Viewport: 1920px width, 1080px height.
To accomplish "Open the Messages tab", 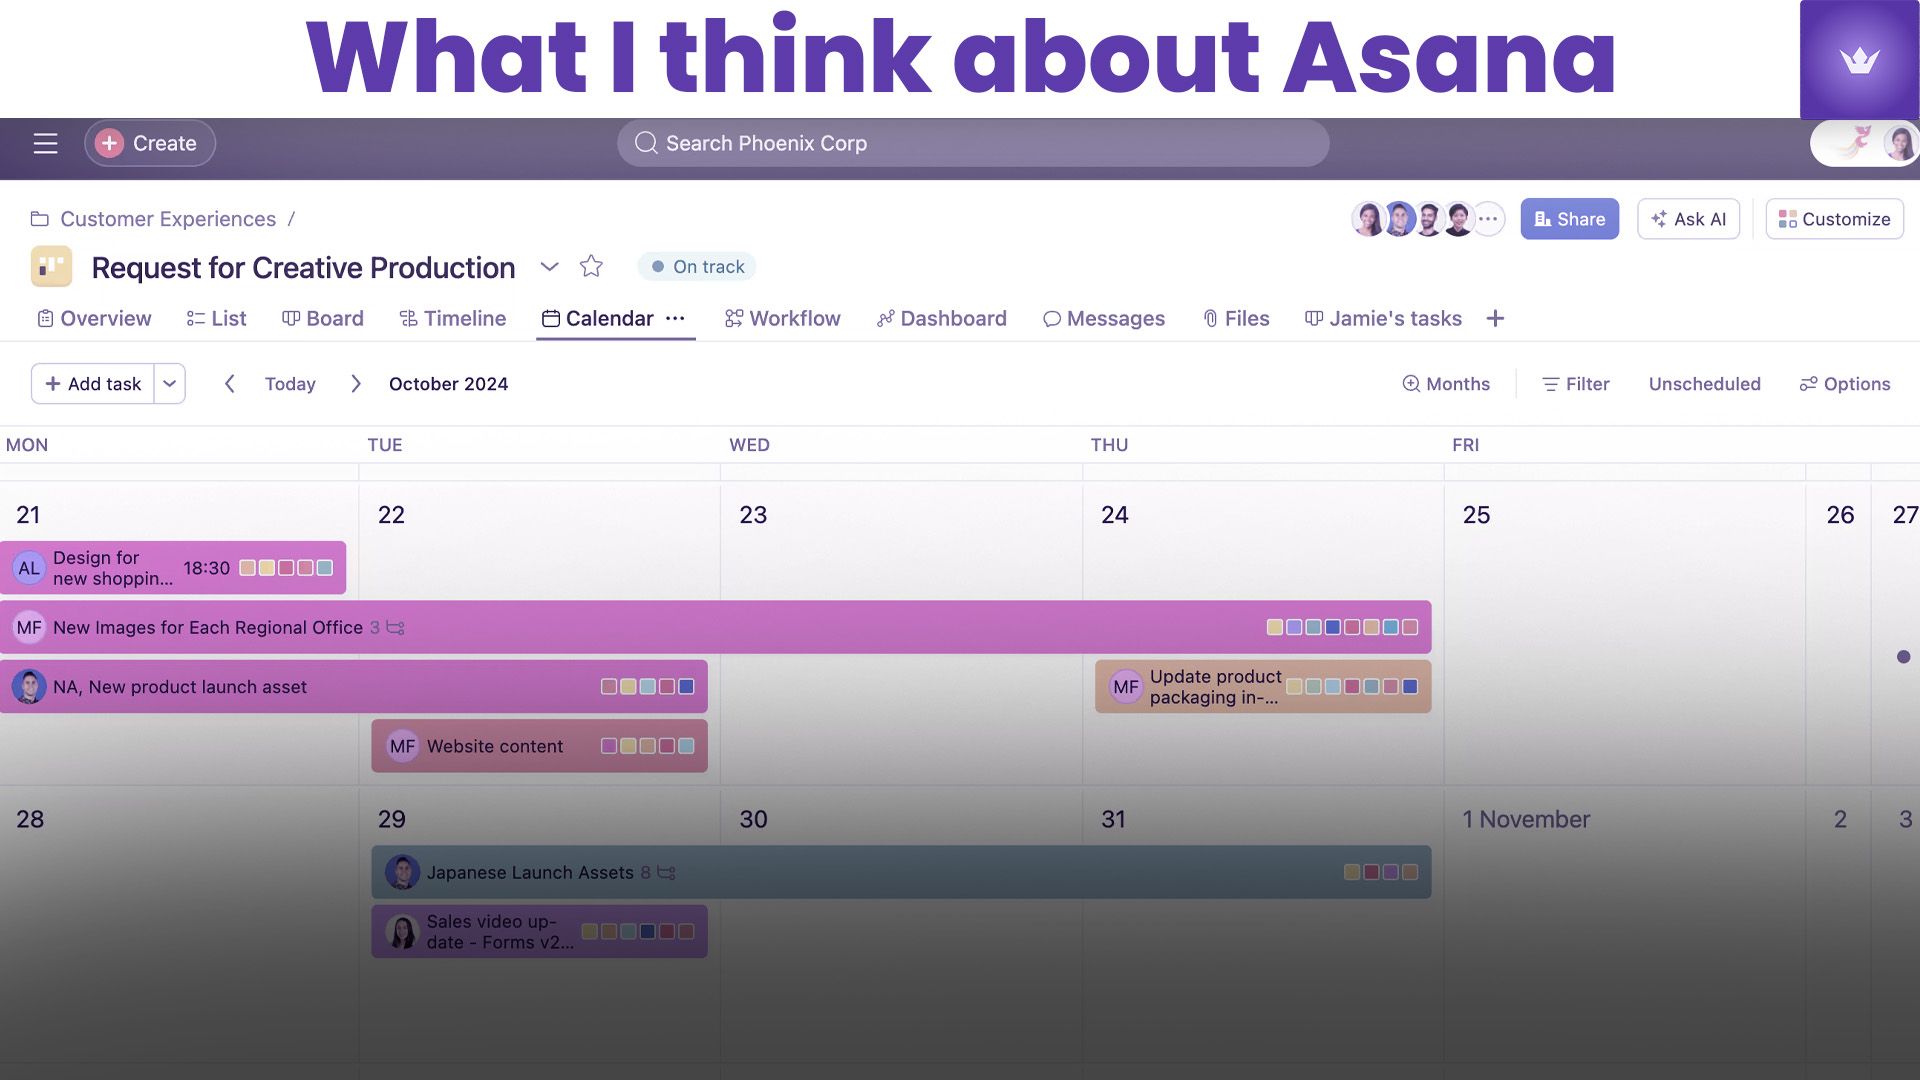I will click(x=1104, y=318).
